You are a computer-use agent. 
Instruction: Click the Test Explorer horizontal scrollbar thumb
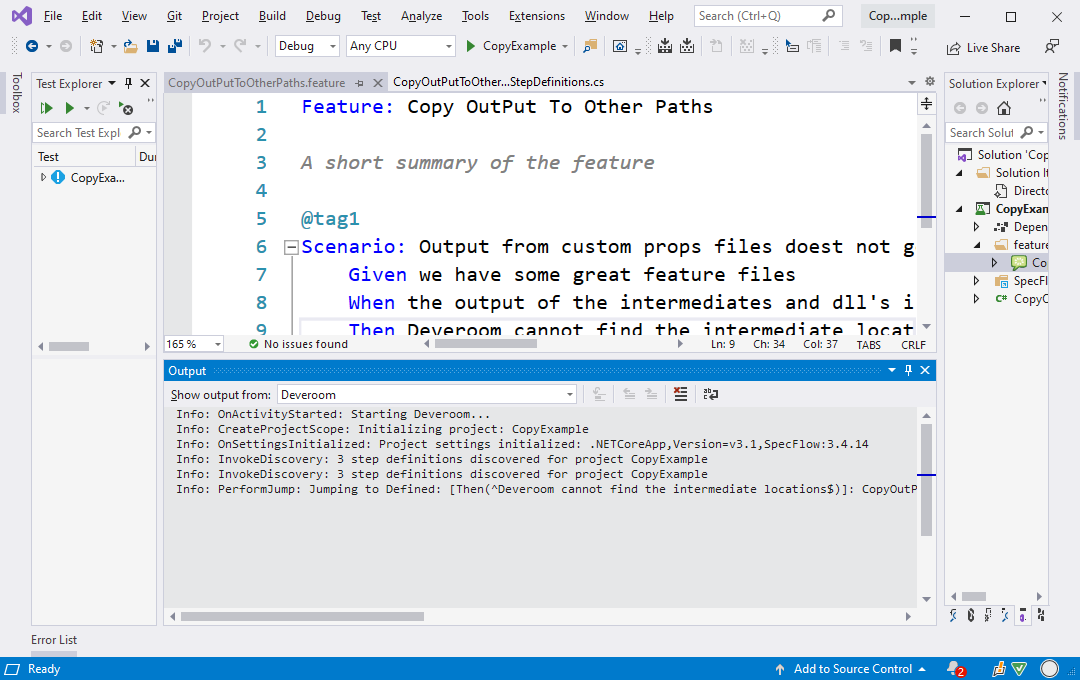tap(68, 347)
